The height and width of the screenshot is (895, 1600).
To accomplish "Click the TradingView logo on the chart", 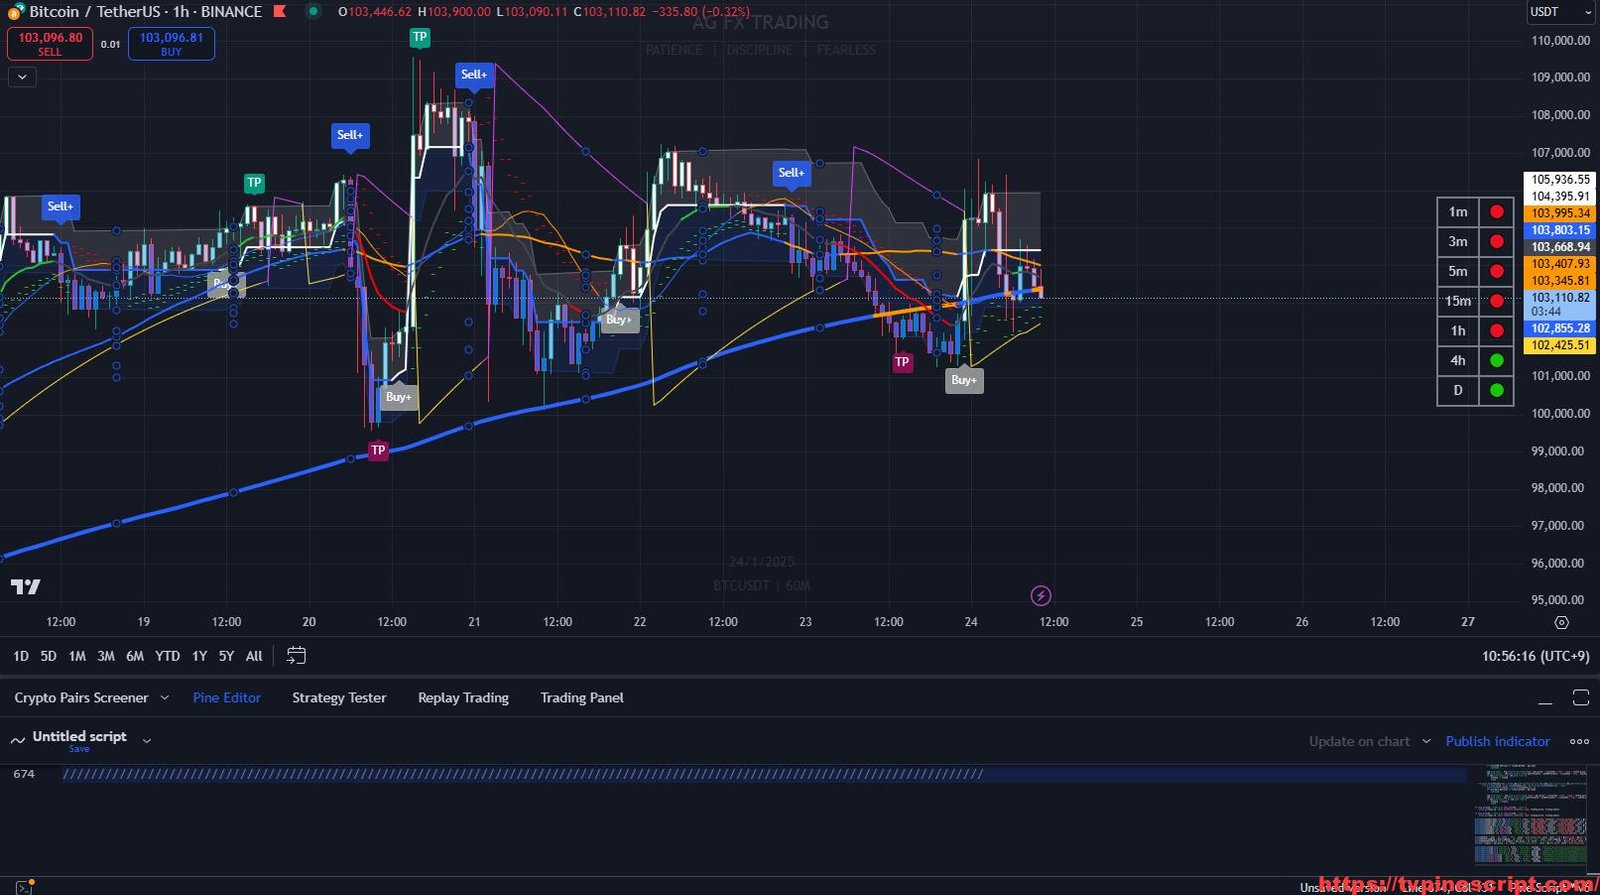I will 26,587.
